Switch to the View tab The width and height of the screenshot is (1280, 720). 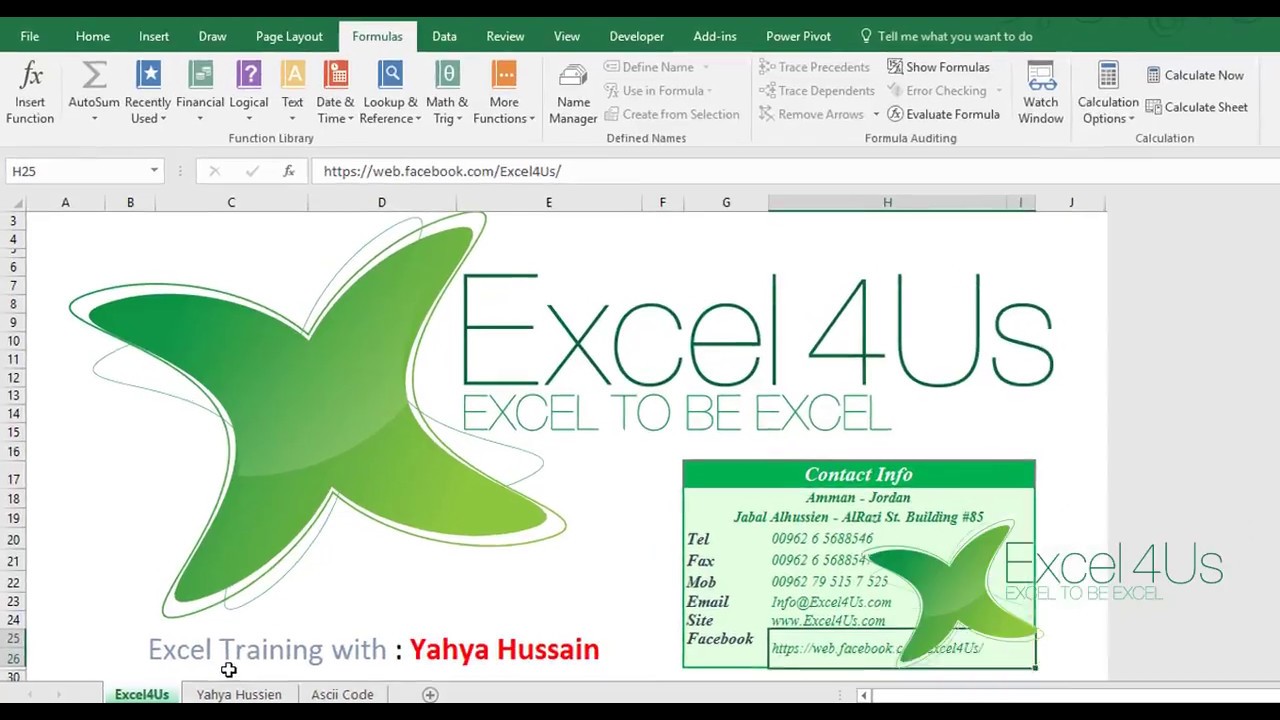pos(567,36)
